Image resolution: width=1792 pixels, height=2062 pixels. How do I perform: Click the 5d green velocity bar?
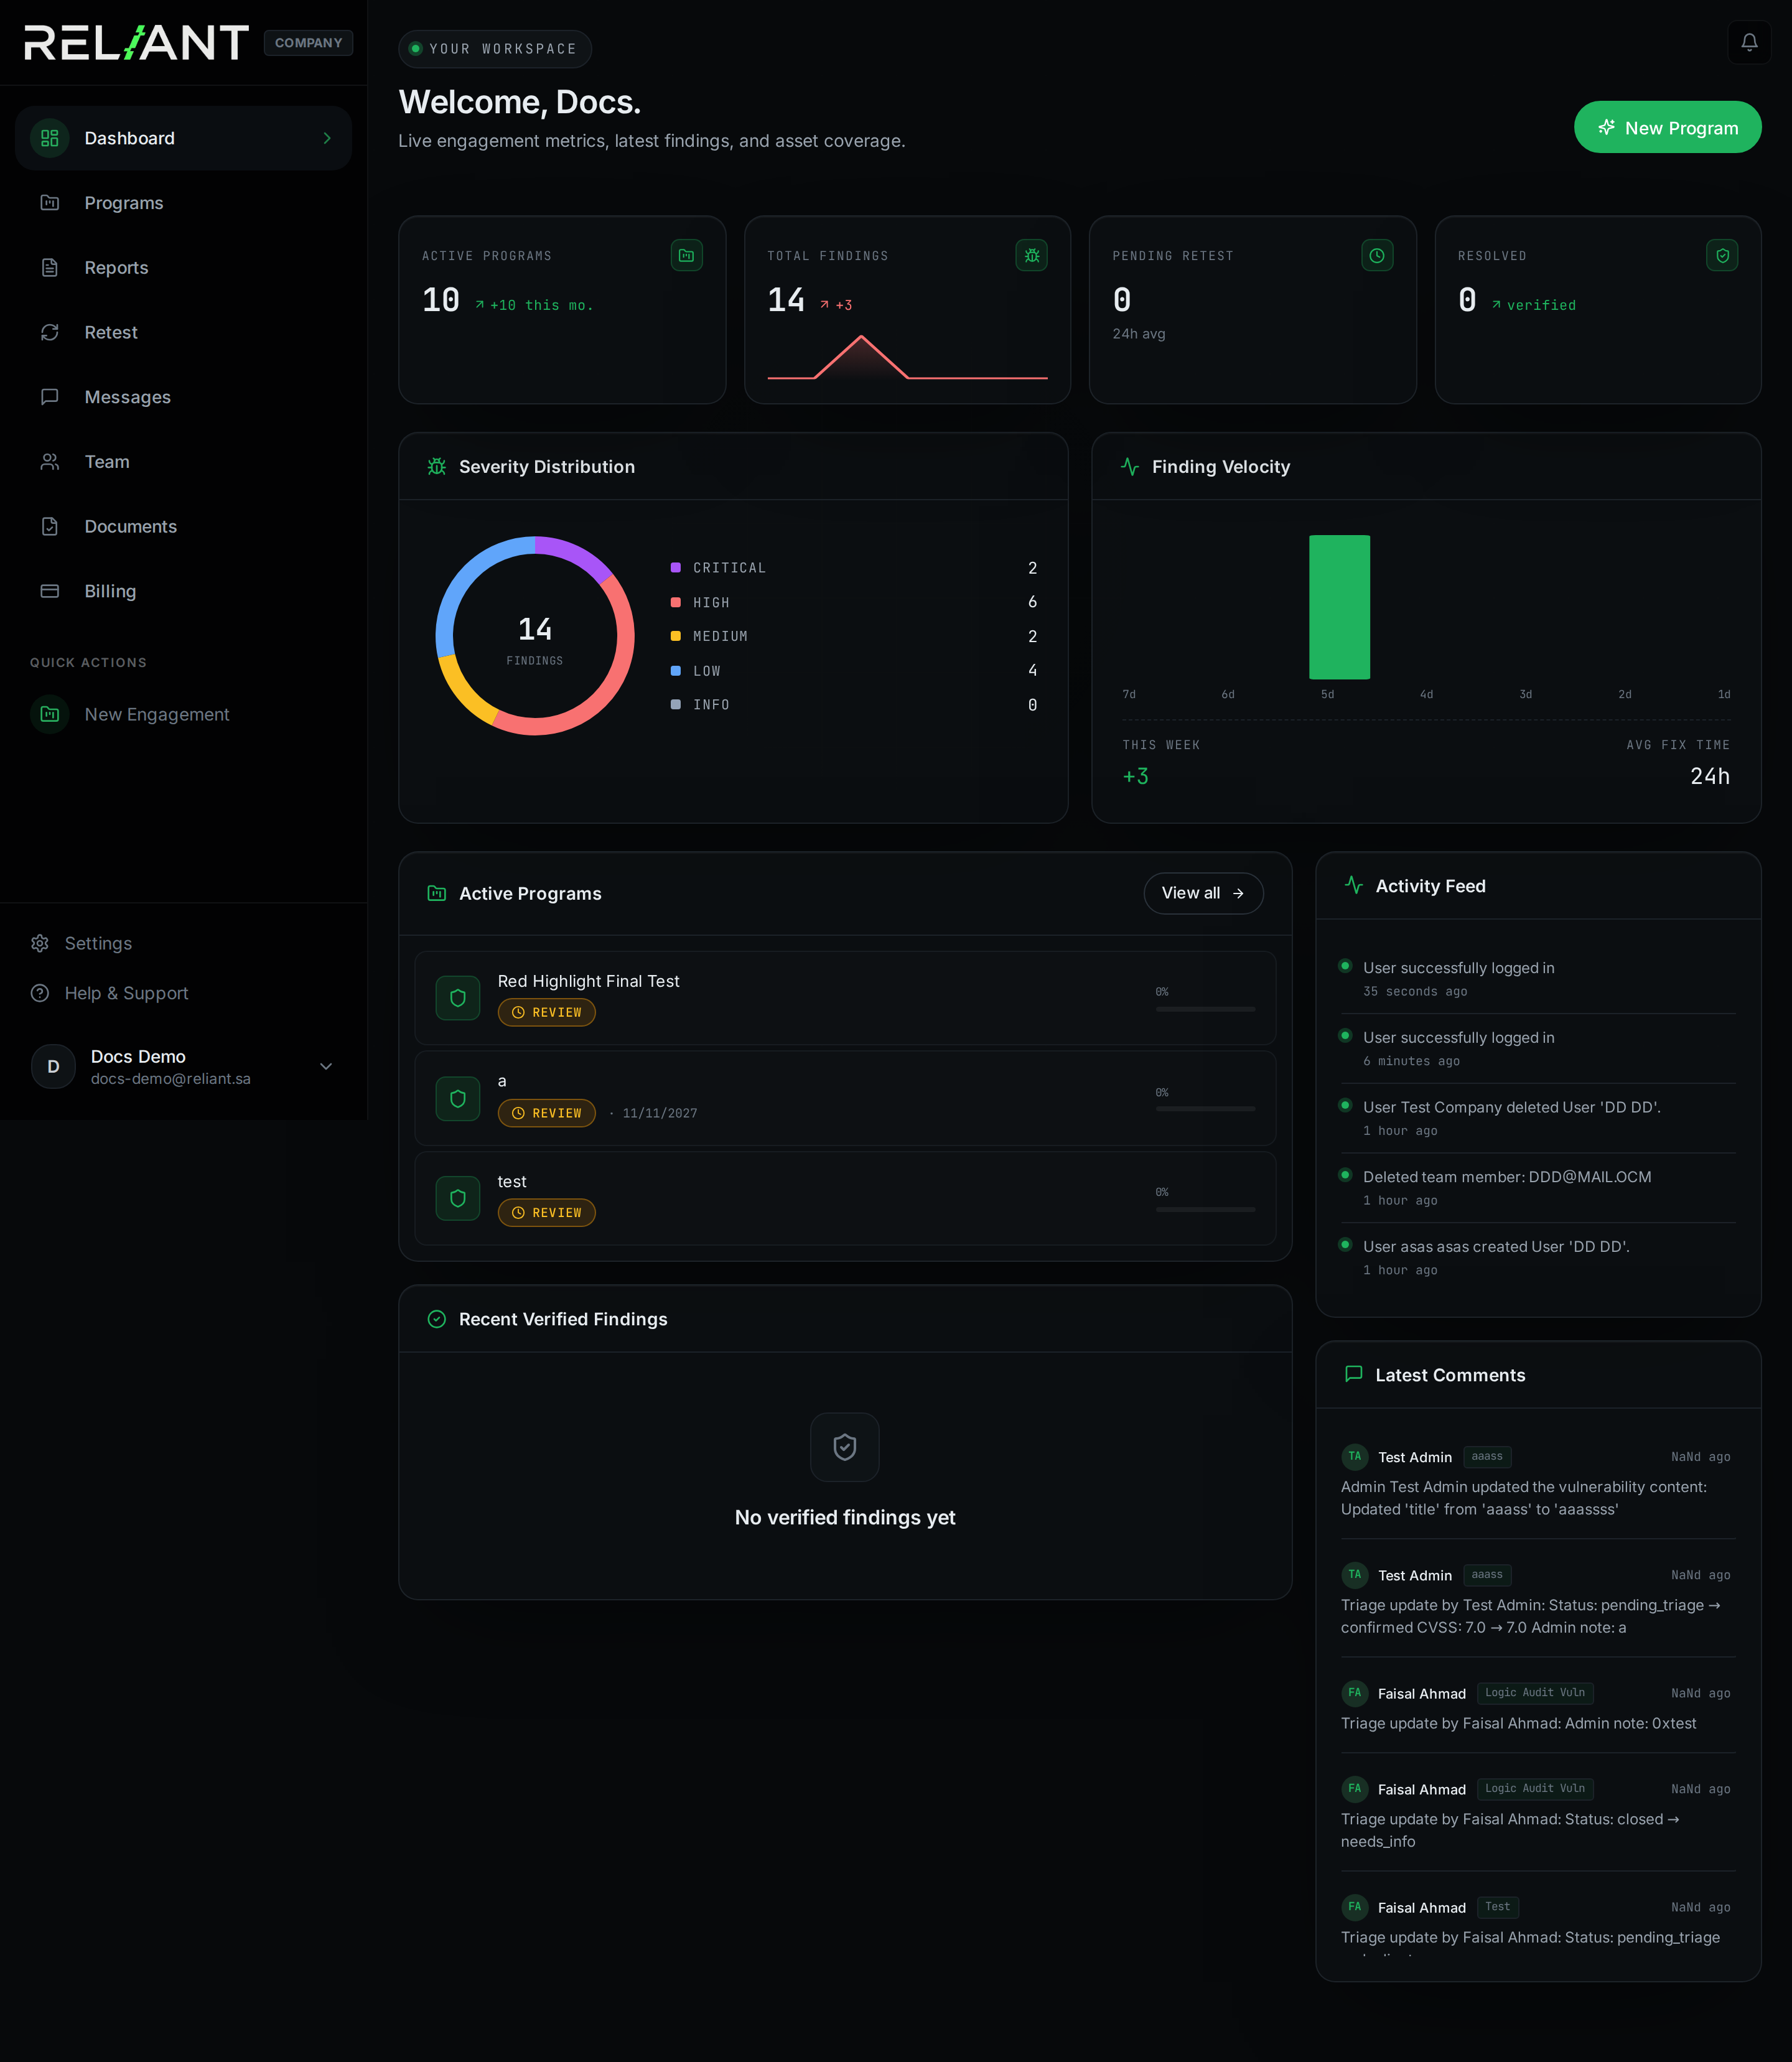pos(1339,607)
